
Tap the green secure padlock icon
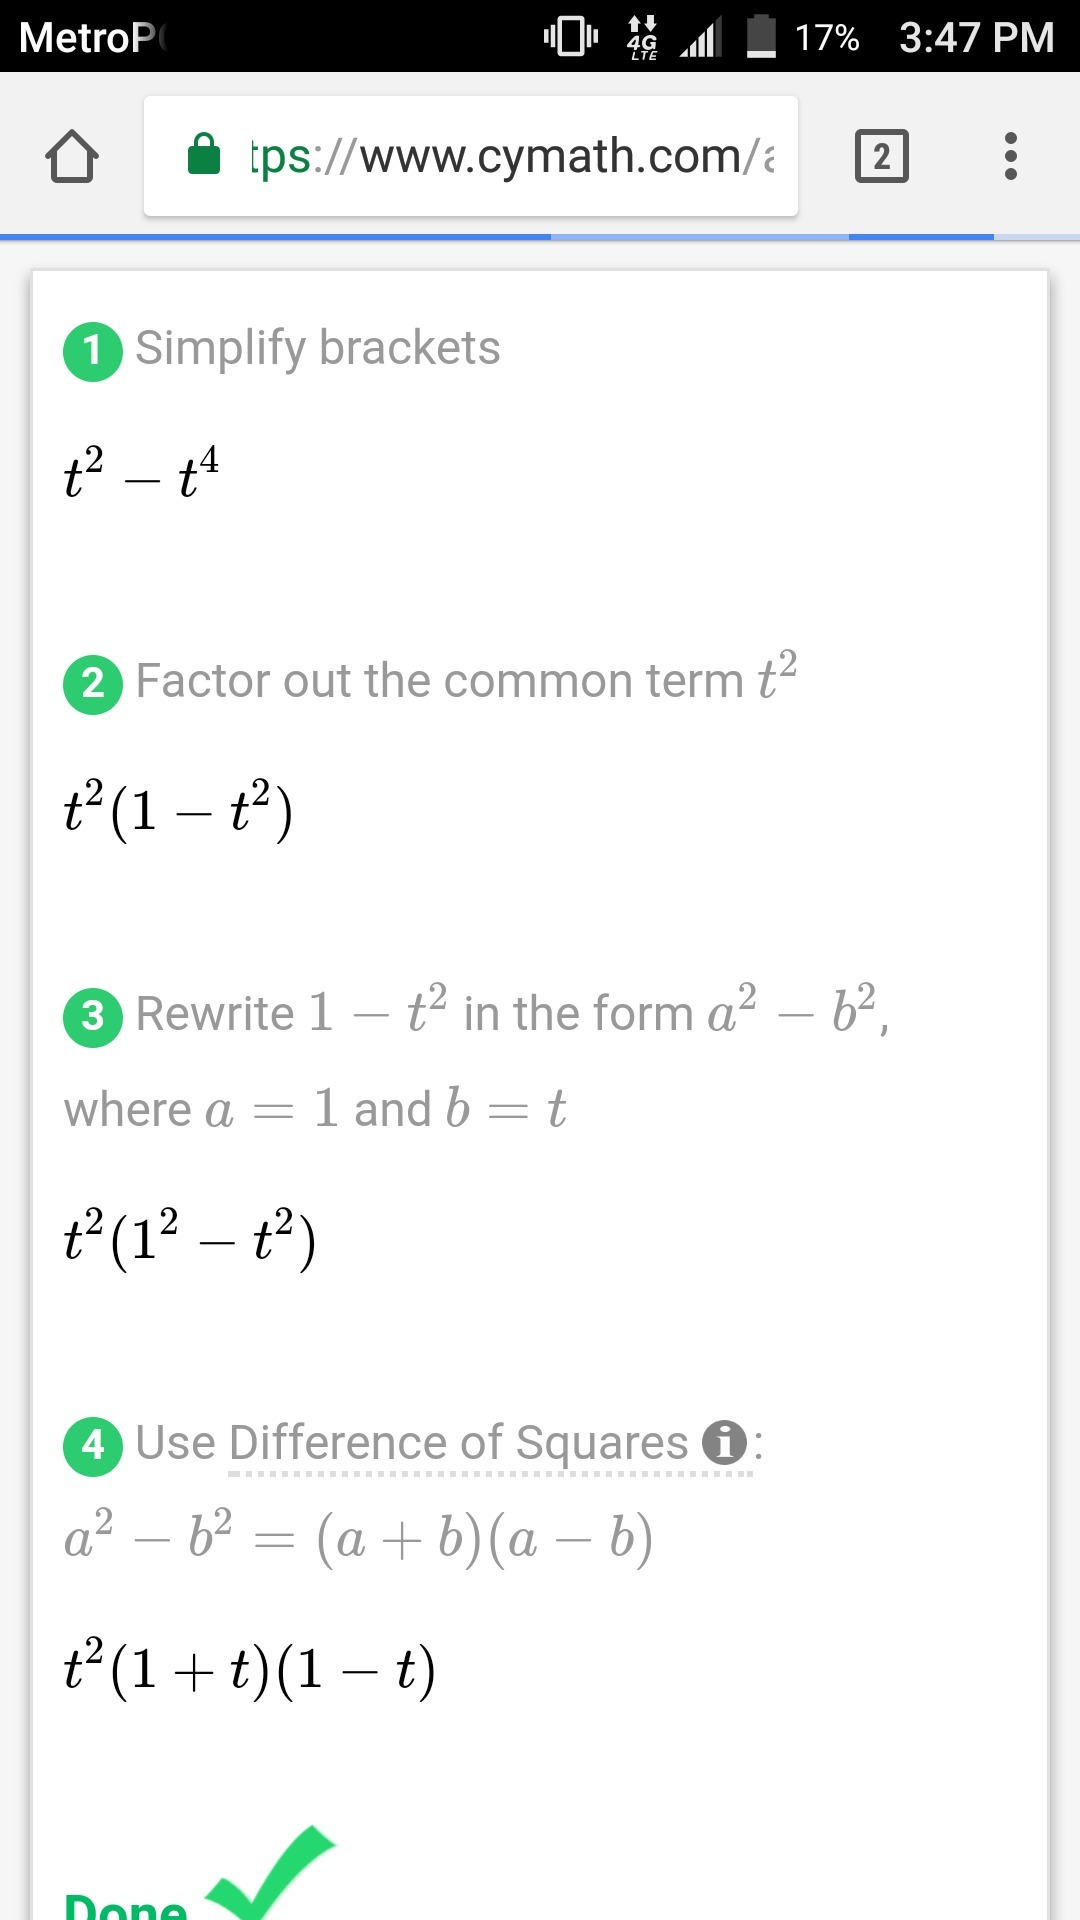coord(204,155)
